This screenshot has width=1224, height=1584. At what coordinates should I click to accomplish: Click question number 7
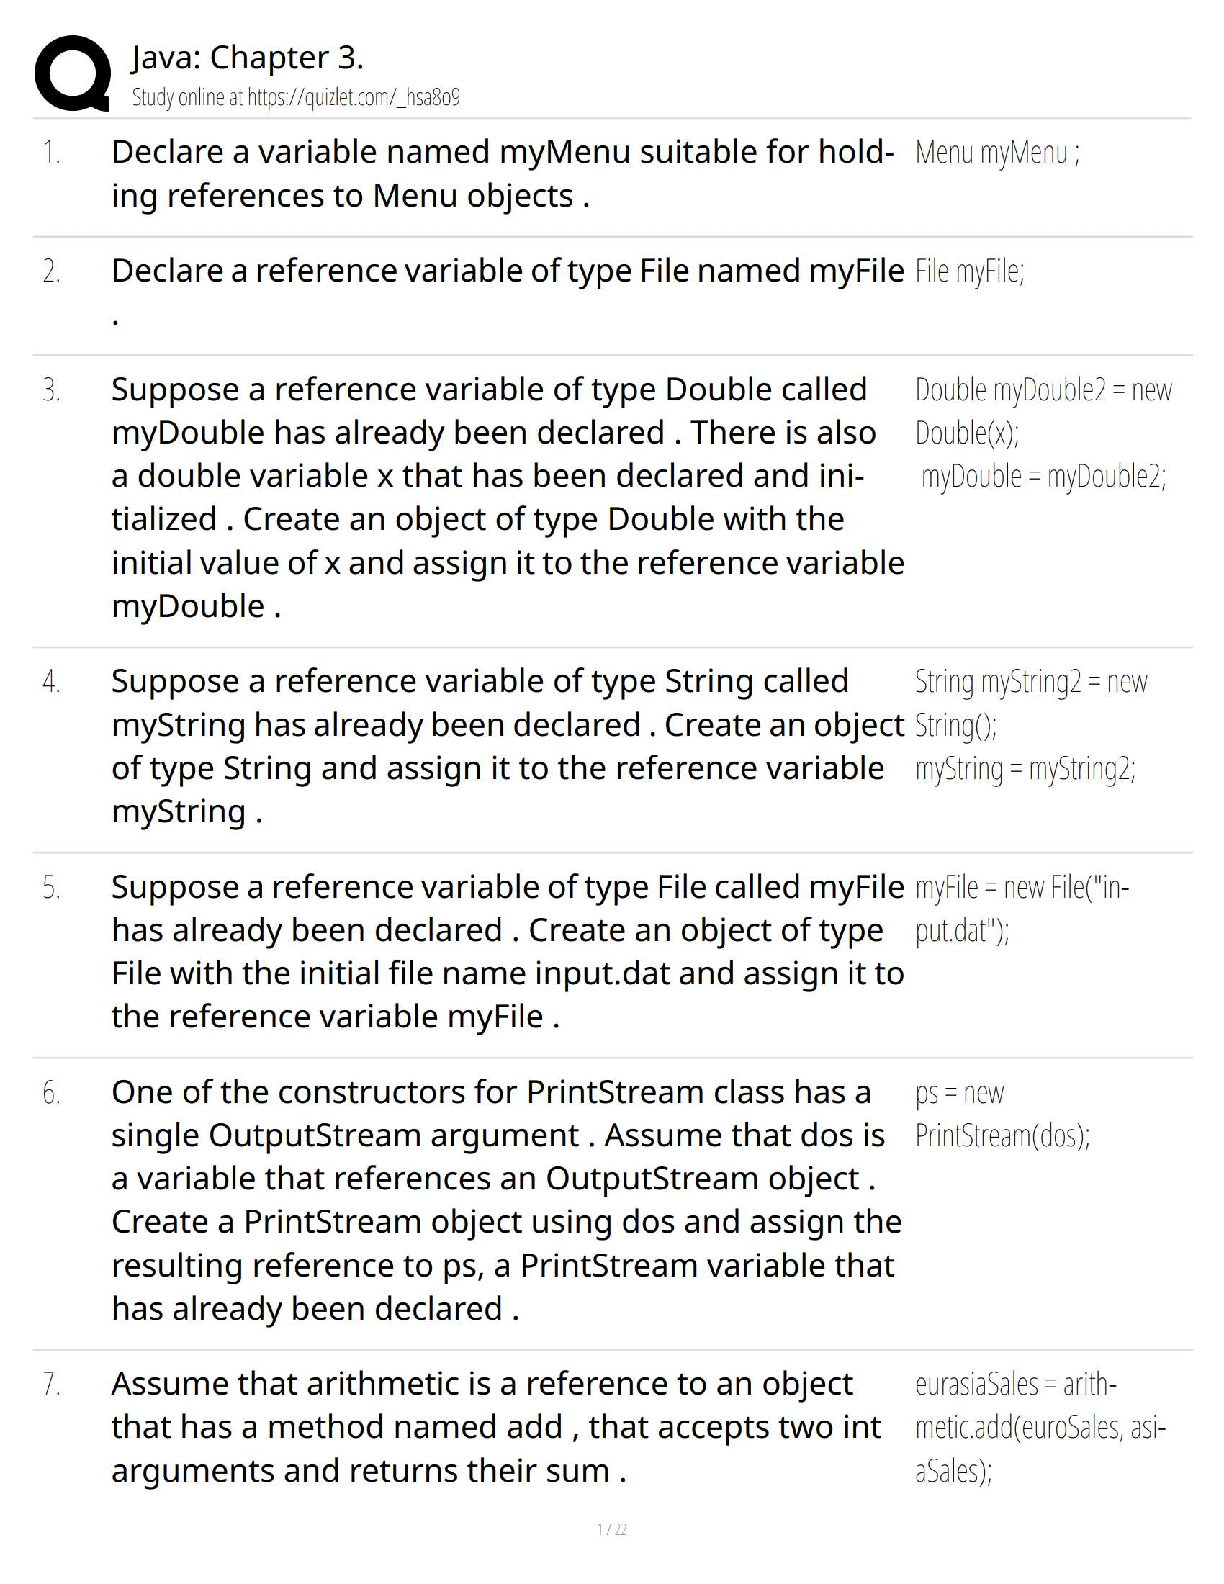coord(51,1385)
